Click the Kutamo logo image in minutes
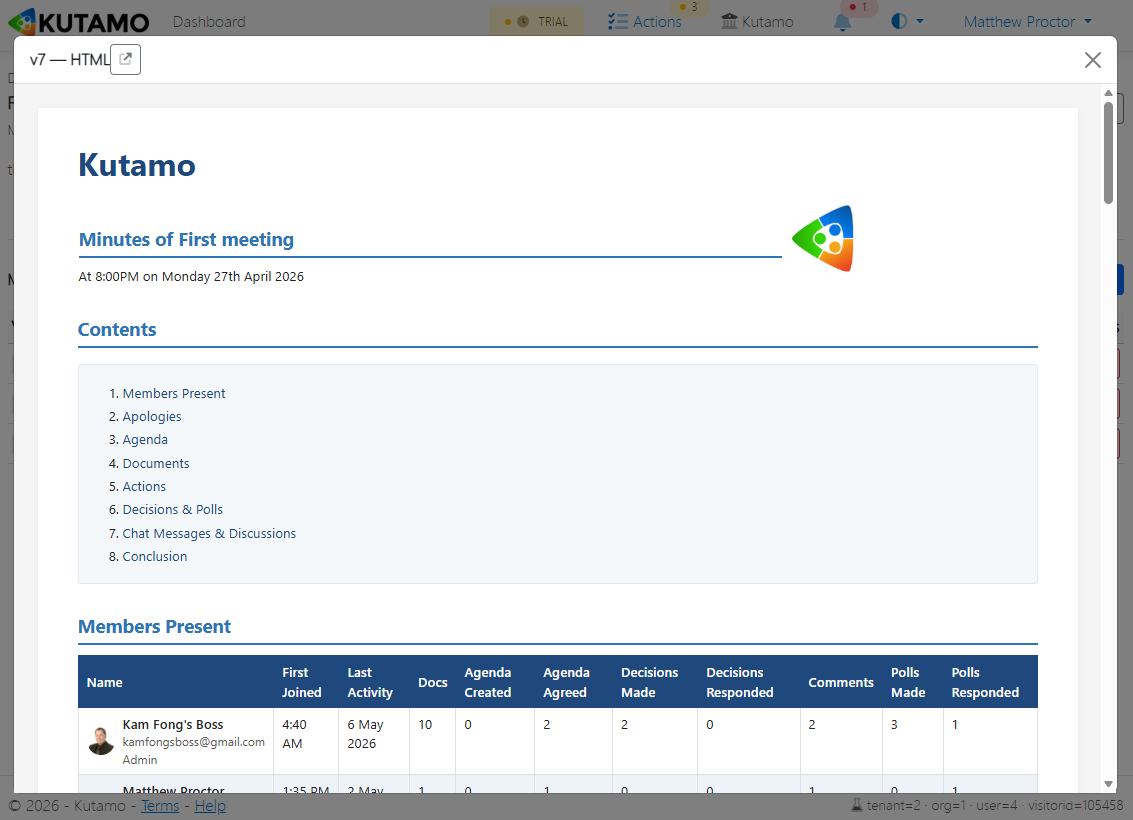The width and height of the screenshot is (1133, 820). 823,238
